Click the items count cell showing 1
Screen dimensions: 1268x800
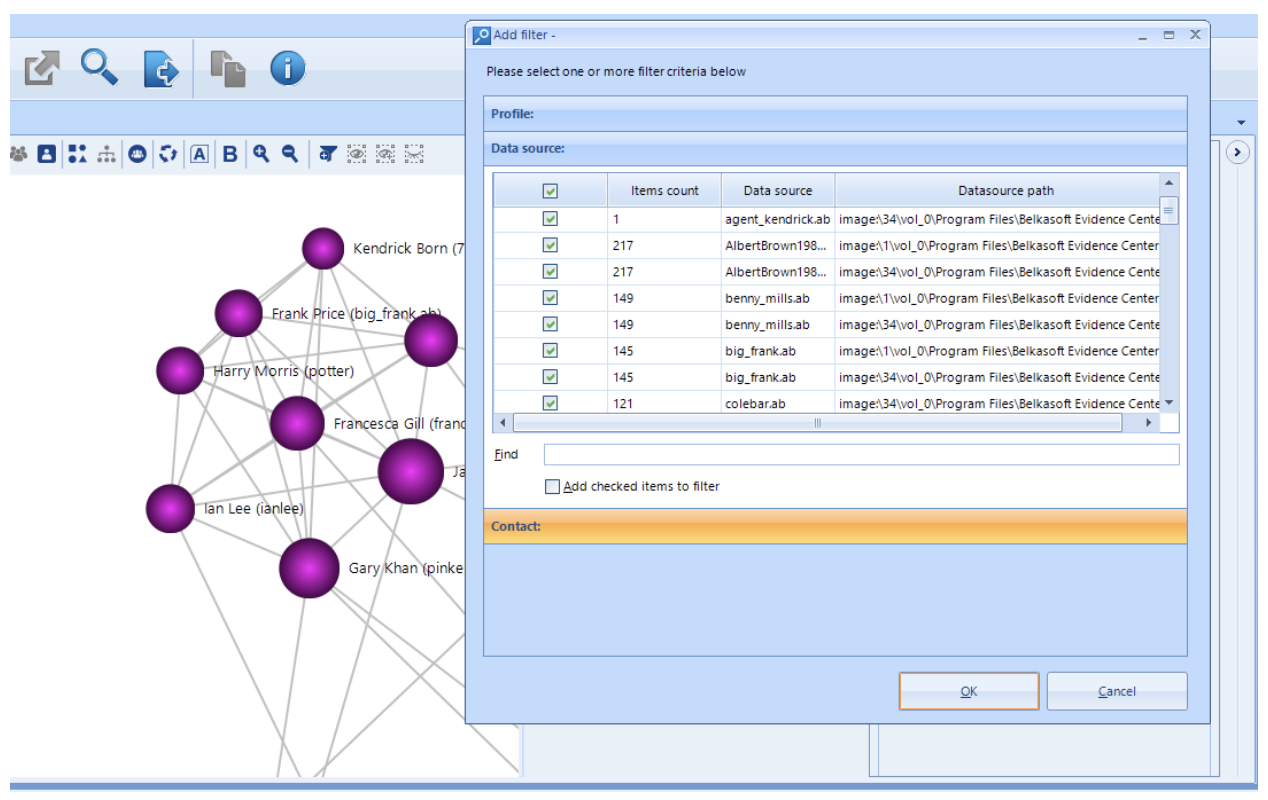pos(664,219)
